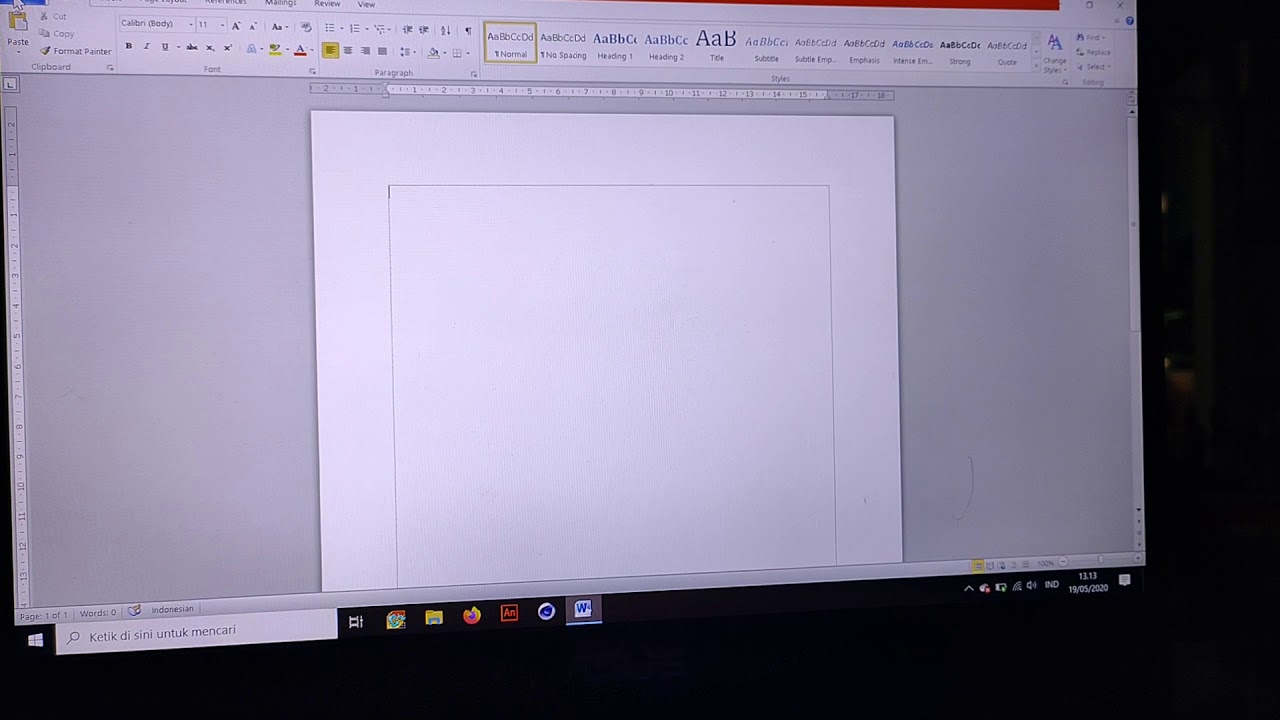Toggle strikethrough formatting
The image size is (1280, 720).
(191, 47)
